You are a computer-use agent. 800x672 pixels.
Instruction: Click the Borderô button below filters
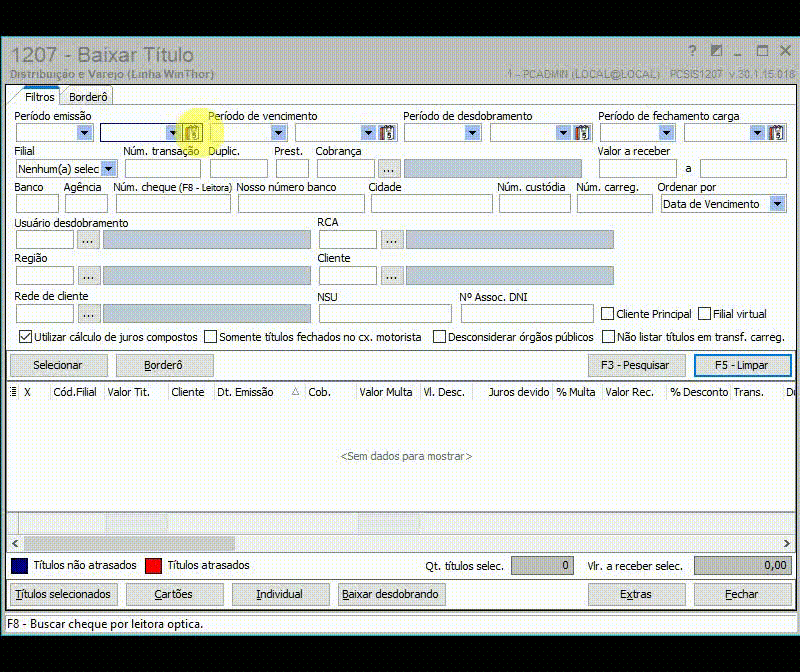click(164, 365)
